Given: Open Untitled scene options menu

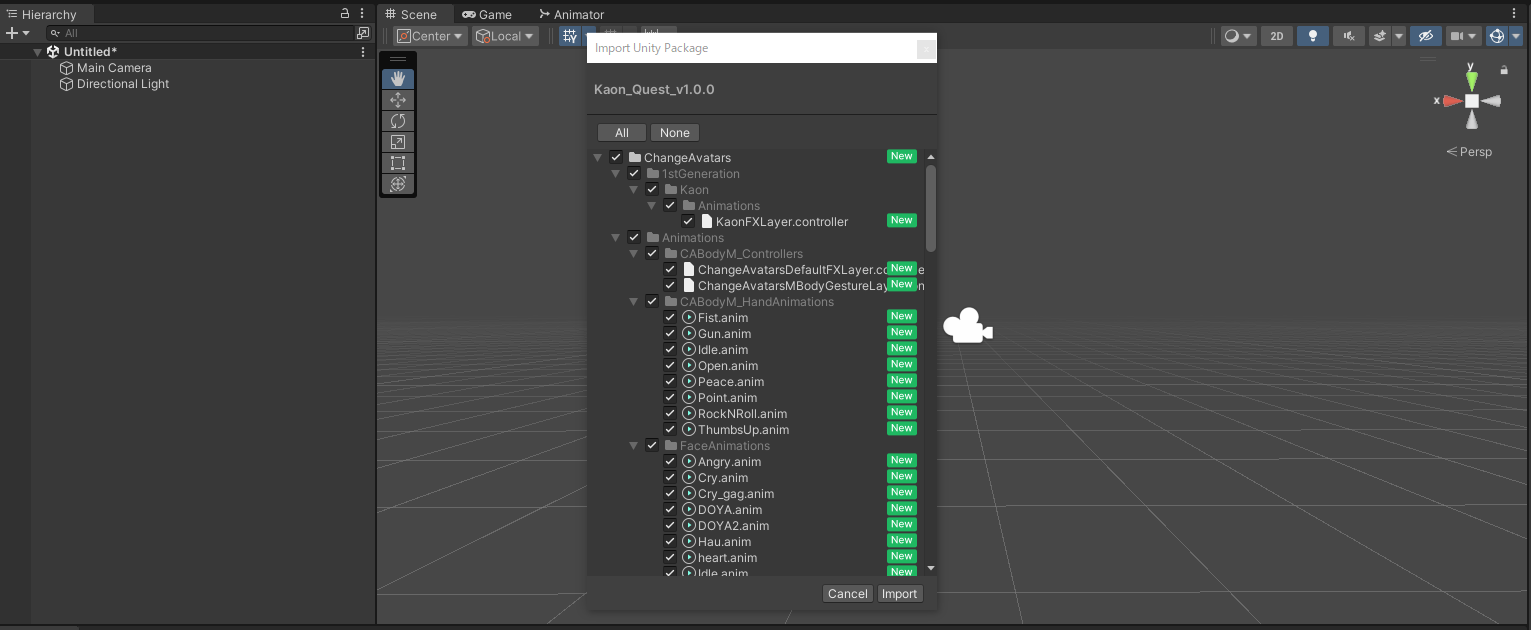Looking at the screenshot, I should pos(363,52).
